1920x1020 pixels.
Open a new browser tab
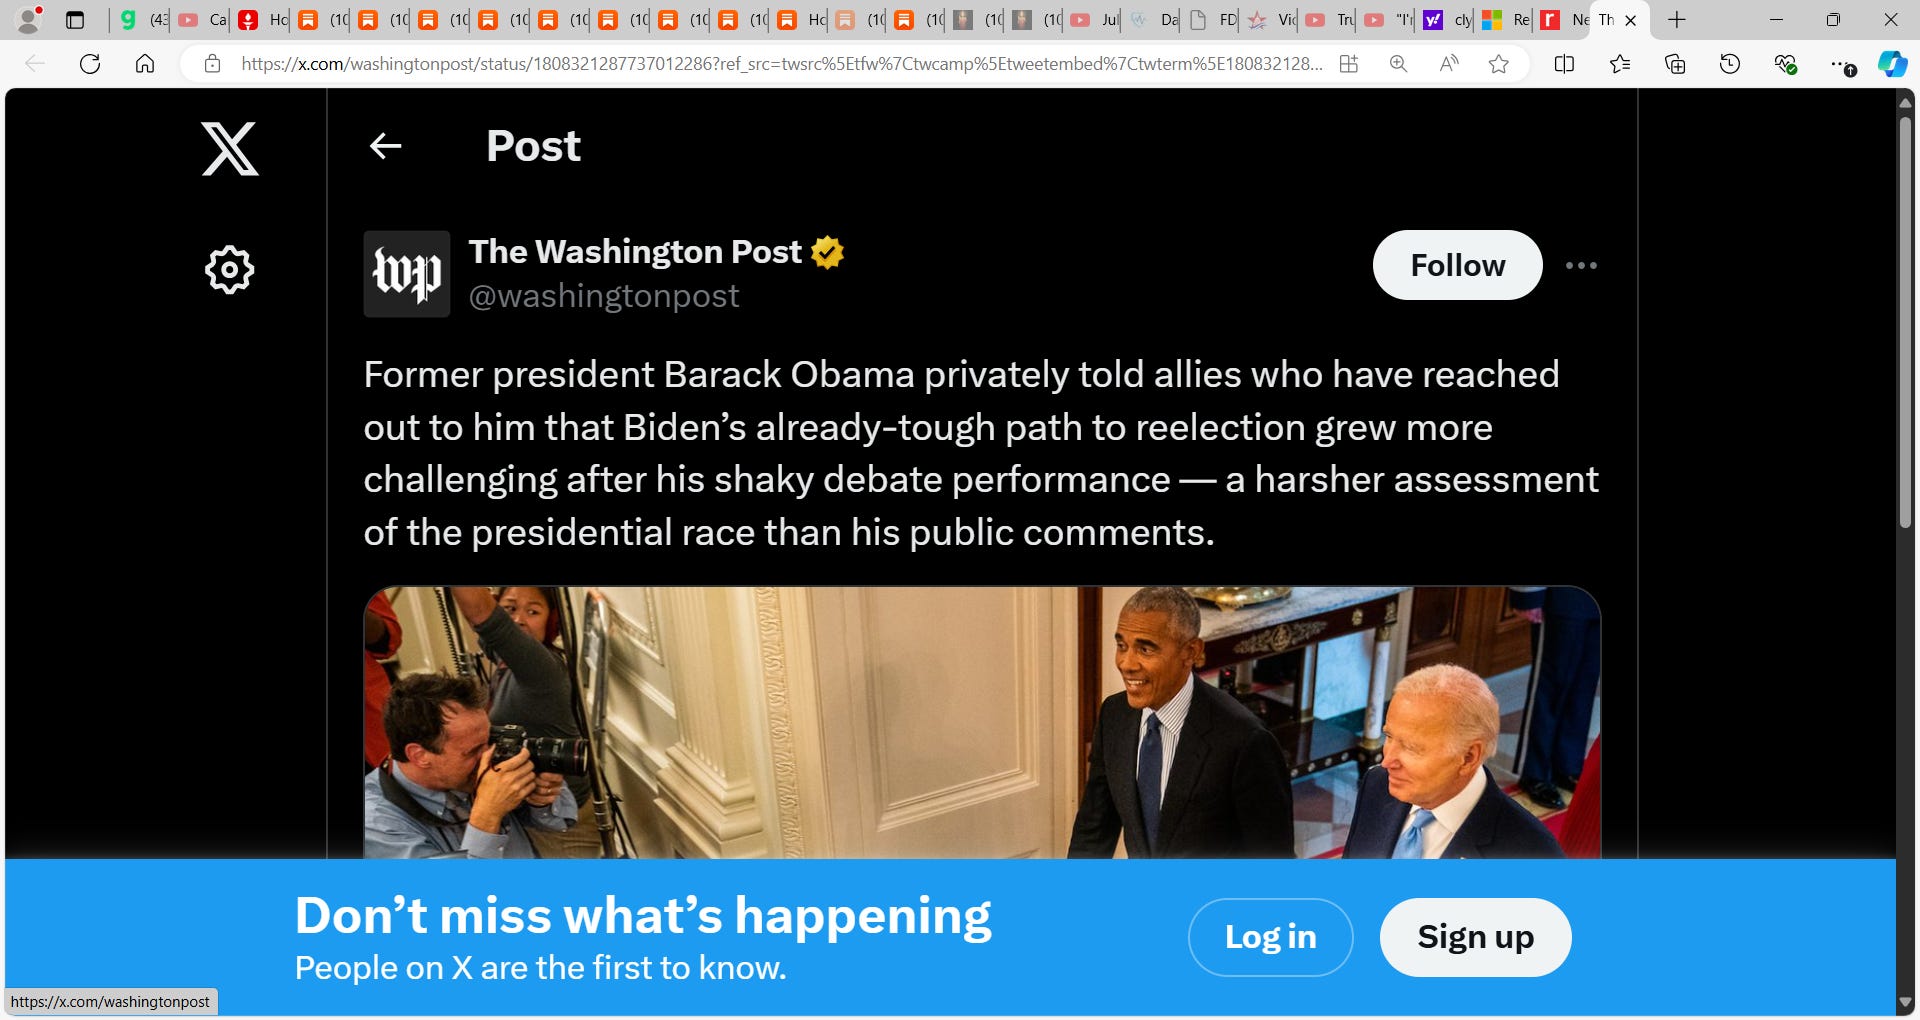(x=1677, y=20)
